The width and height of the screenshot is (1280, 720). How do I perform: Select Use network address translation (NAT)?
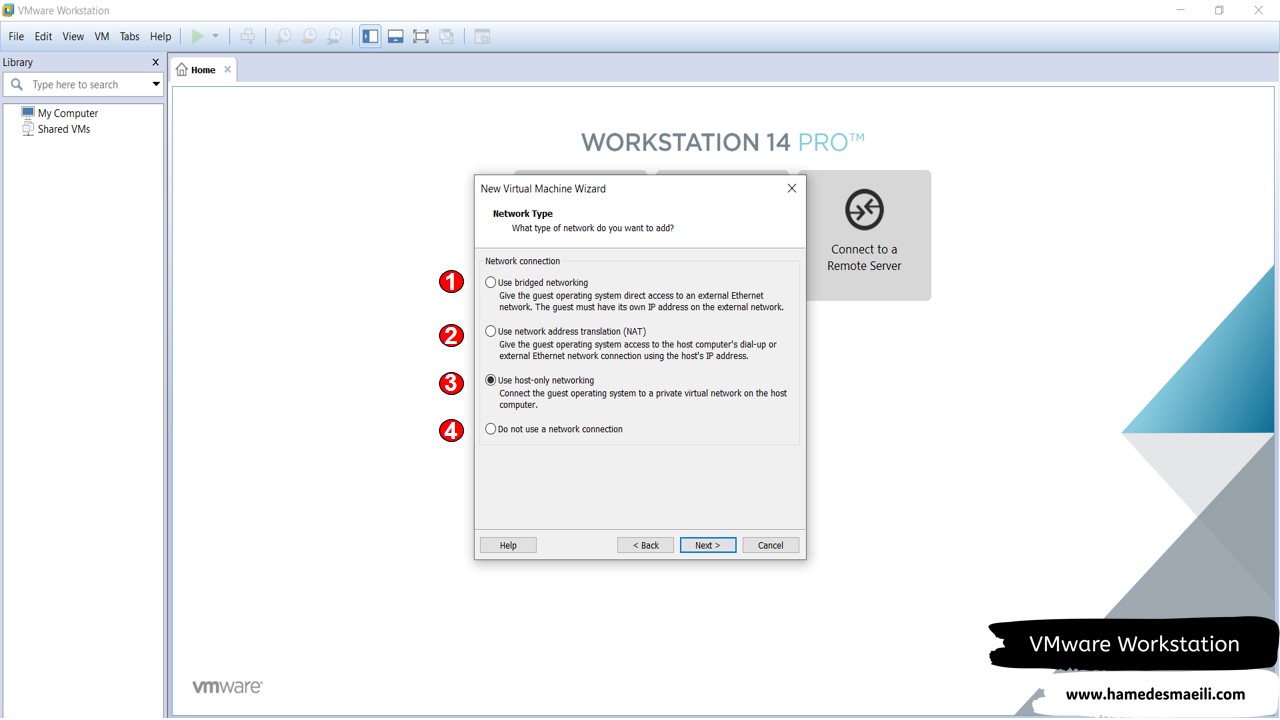(x=490, y=331)
